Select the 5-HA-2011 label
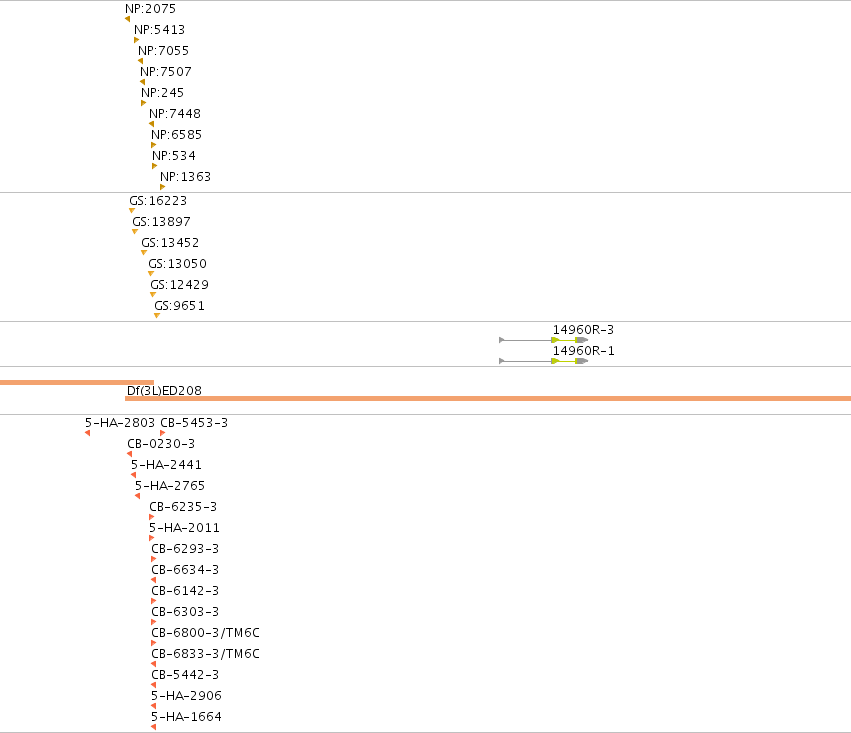Screen dimensions: 851x733 click(185, 528)
